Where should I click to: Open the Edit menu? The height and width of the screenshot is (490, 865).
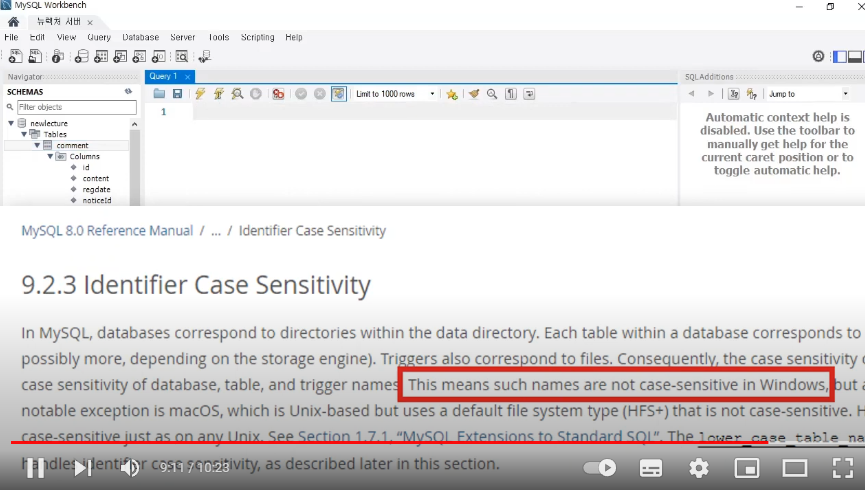pyautogui.click(x=37, y=37)
